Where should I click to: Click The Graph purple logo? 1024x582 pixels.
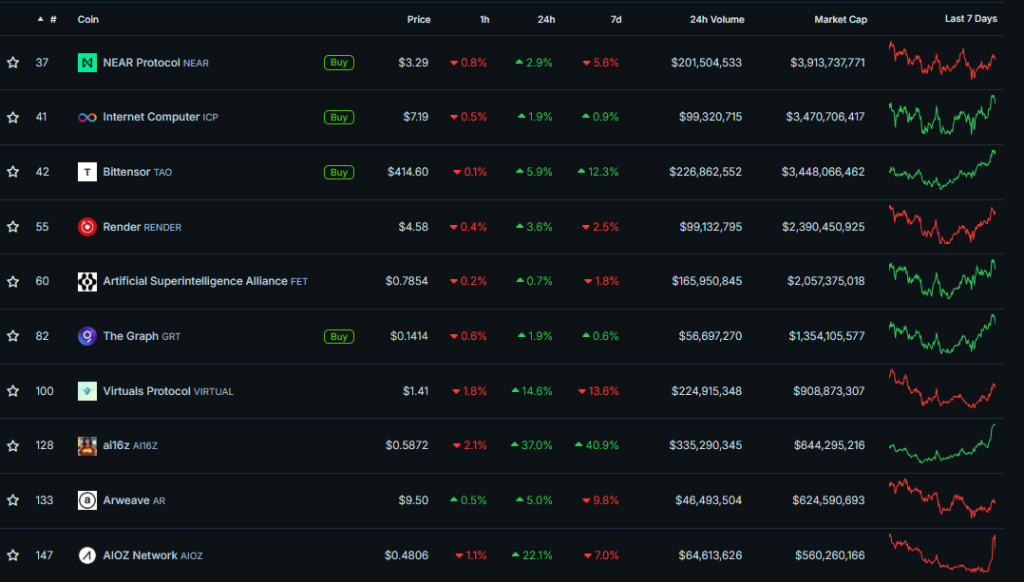pyautogui.click(x=87, y=336)
